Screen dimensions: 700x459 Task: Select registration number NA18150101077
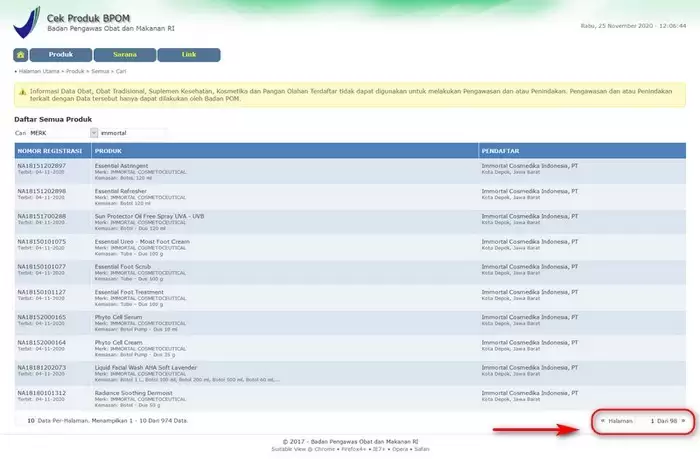pyautogui.click(x=42, y=267)
